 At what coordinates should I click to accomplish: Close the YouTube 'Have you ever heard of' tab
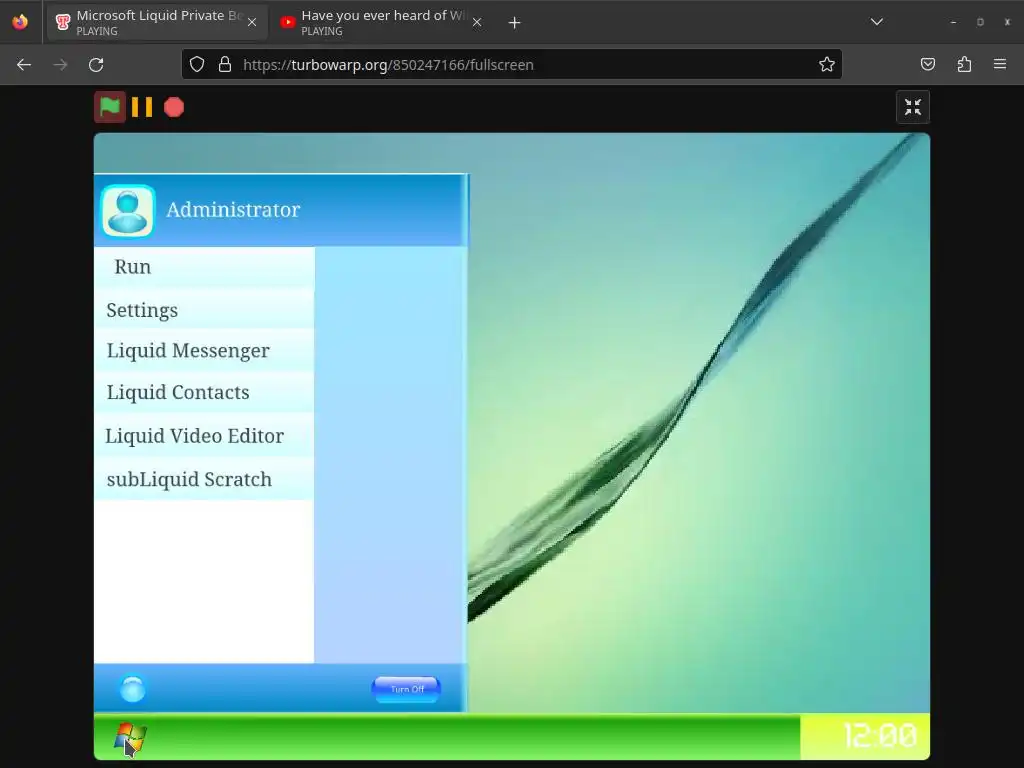click(x=477, y=22)
